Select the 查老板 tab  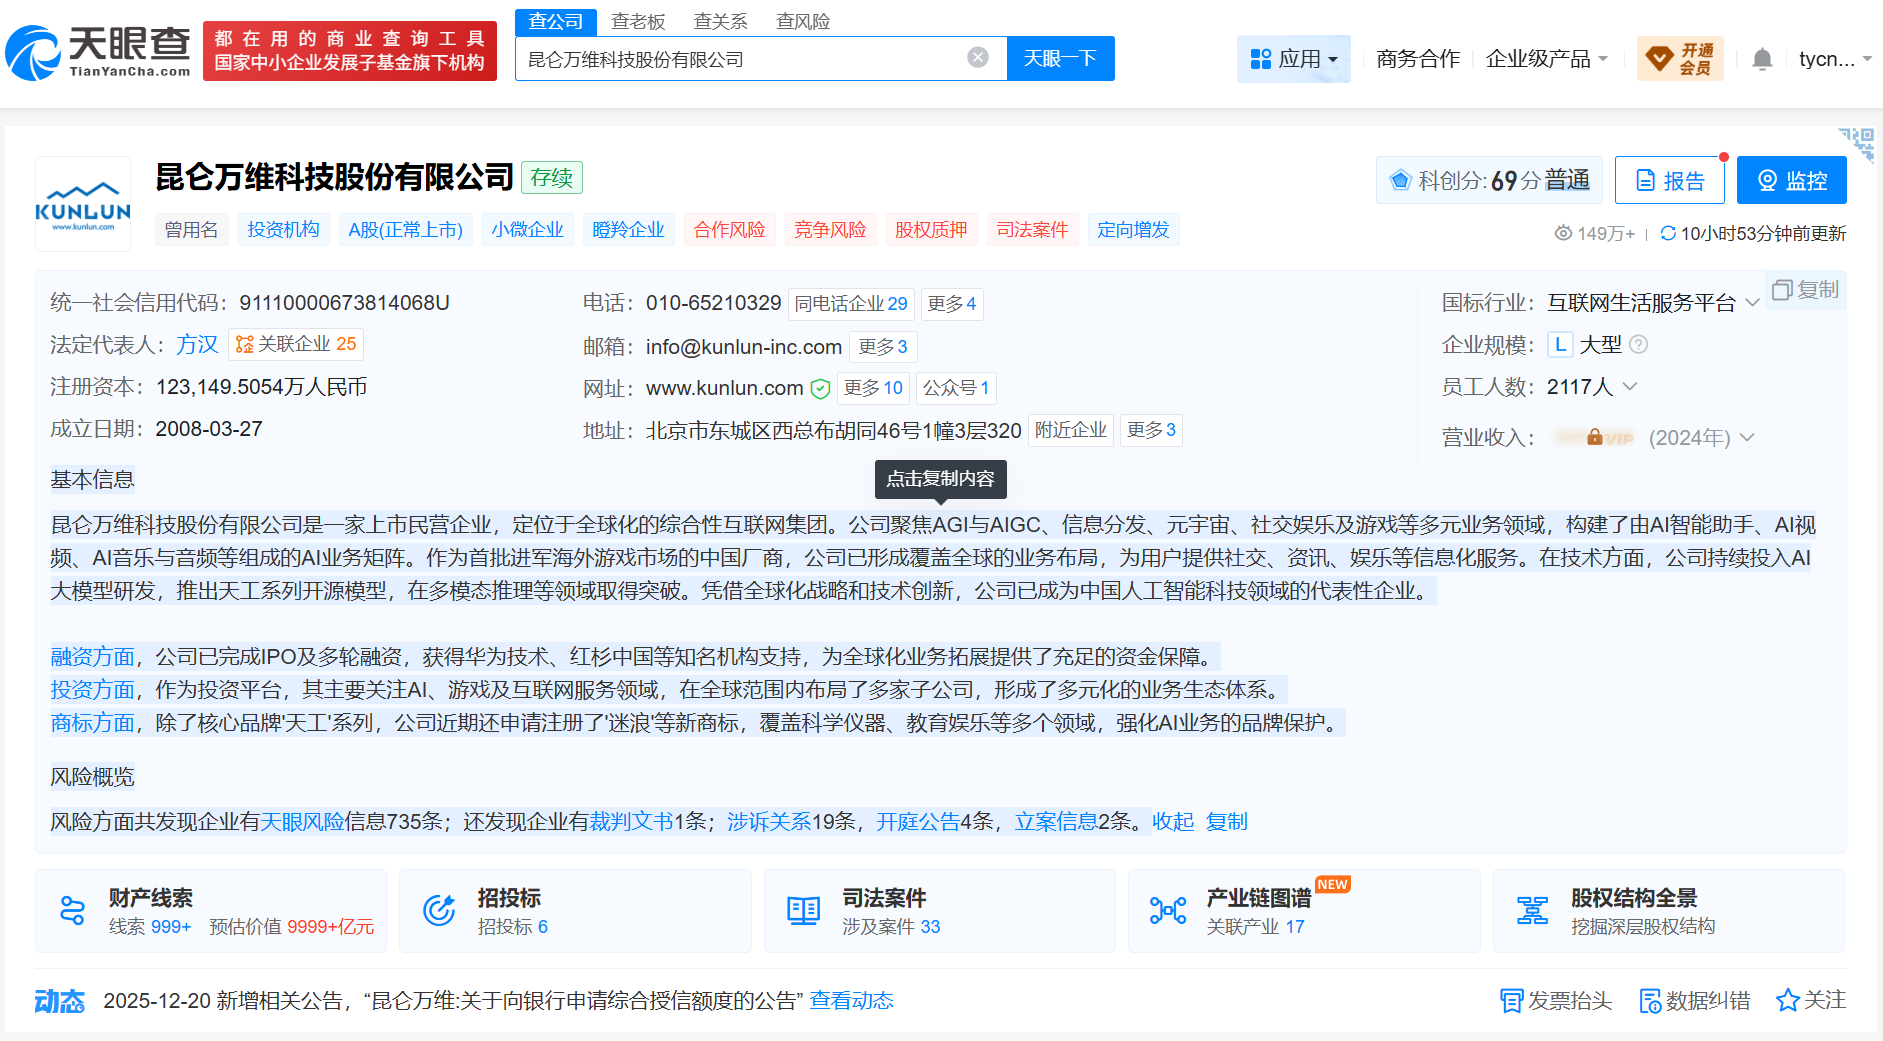[638, 22]
